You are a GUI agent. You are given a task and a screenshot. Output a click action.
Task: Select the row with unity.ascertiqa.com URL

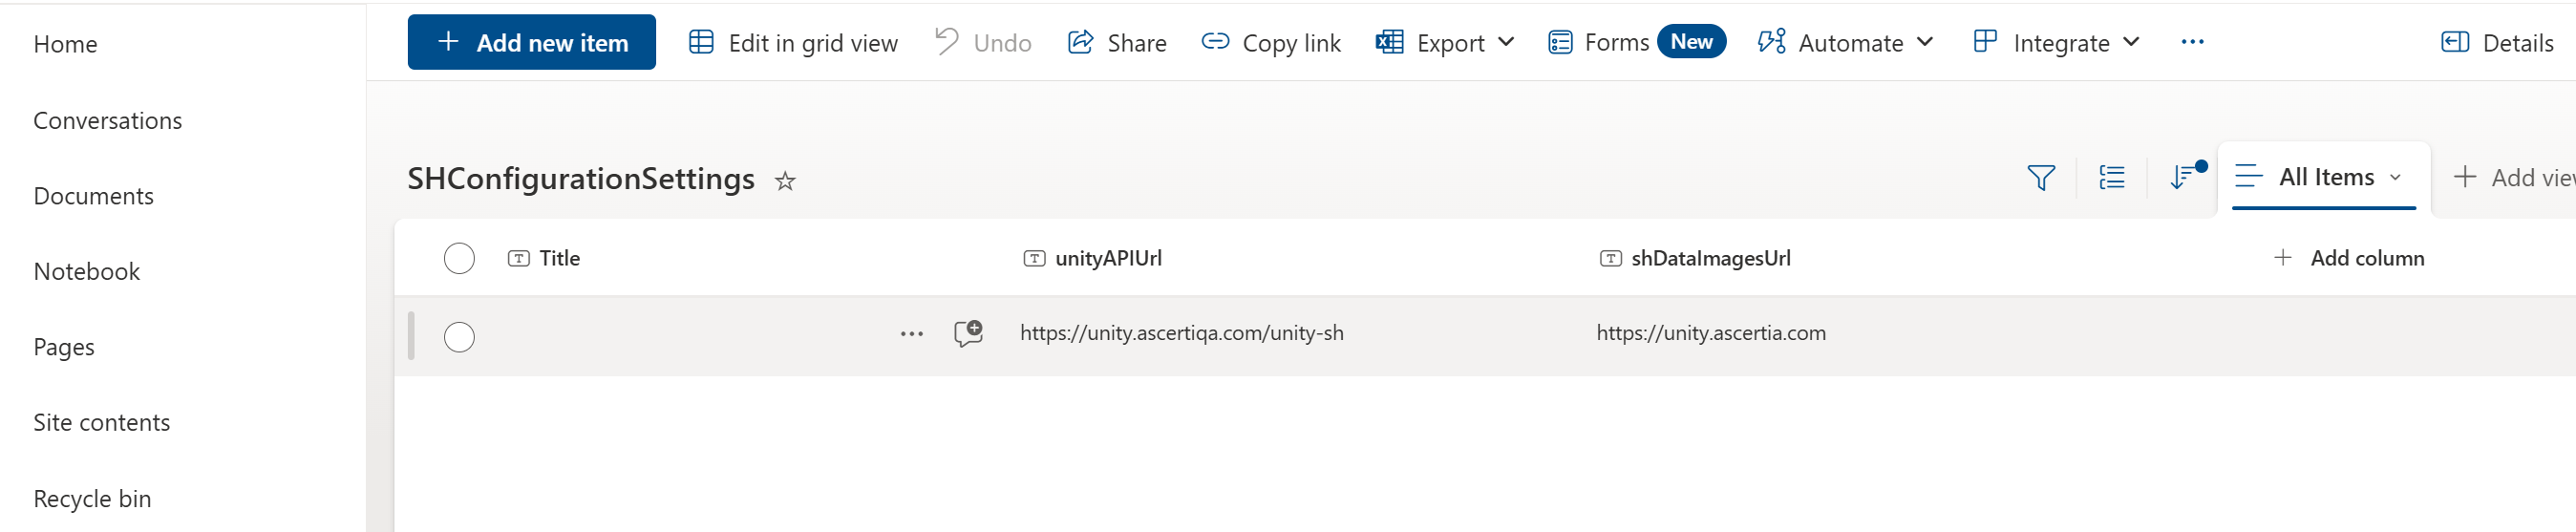[x=459, y=337]
